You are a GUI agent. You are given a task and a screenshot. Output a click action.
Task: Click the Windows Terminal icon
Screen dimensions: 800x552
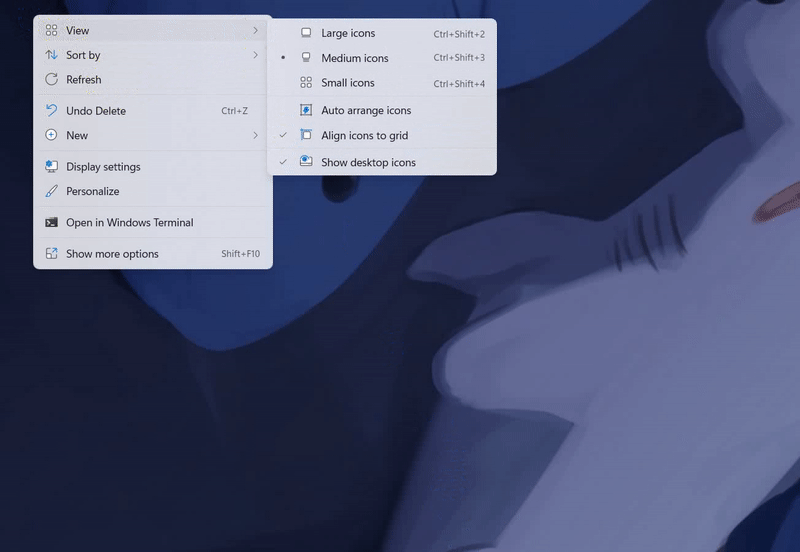point(52,222)
